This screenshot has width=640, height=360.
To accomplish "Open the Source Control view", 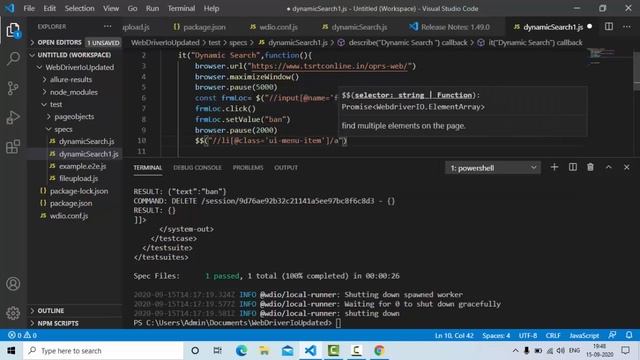I will tap(13, 88).
